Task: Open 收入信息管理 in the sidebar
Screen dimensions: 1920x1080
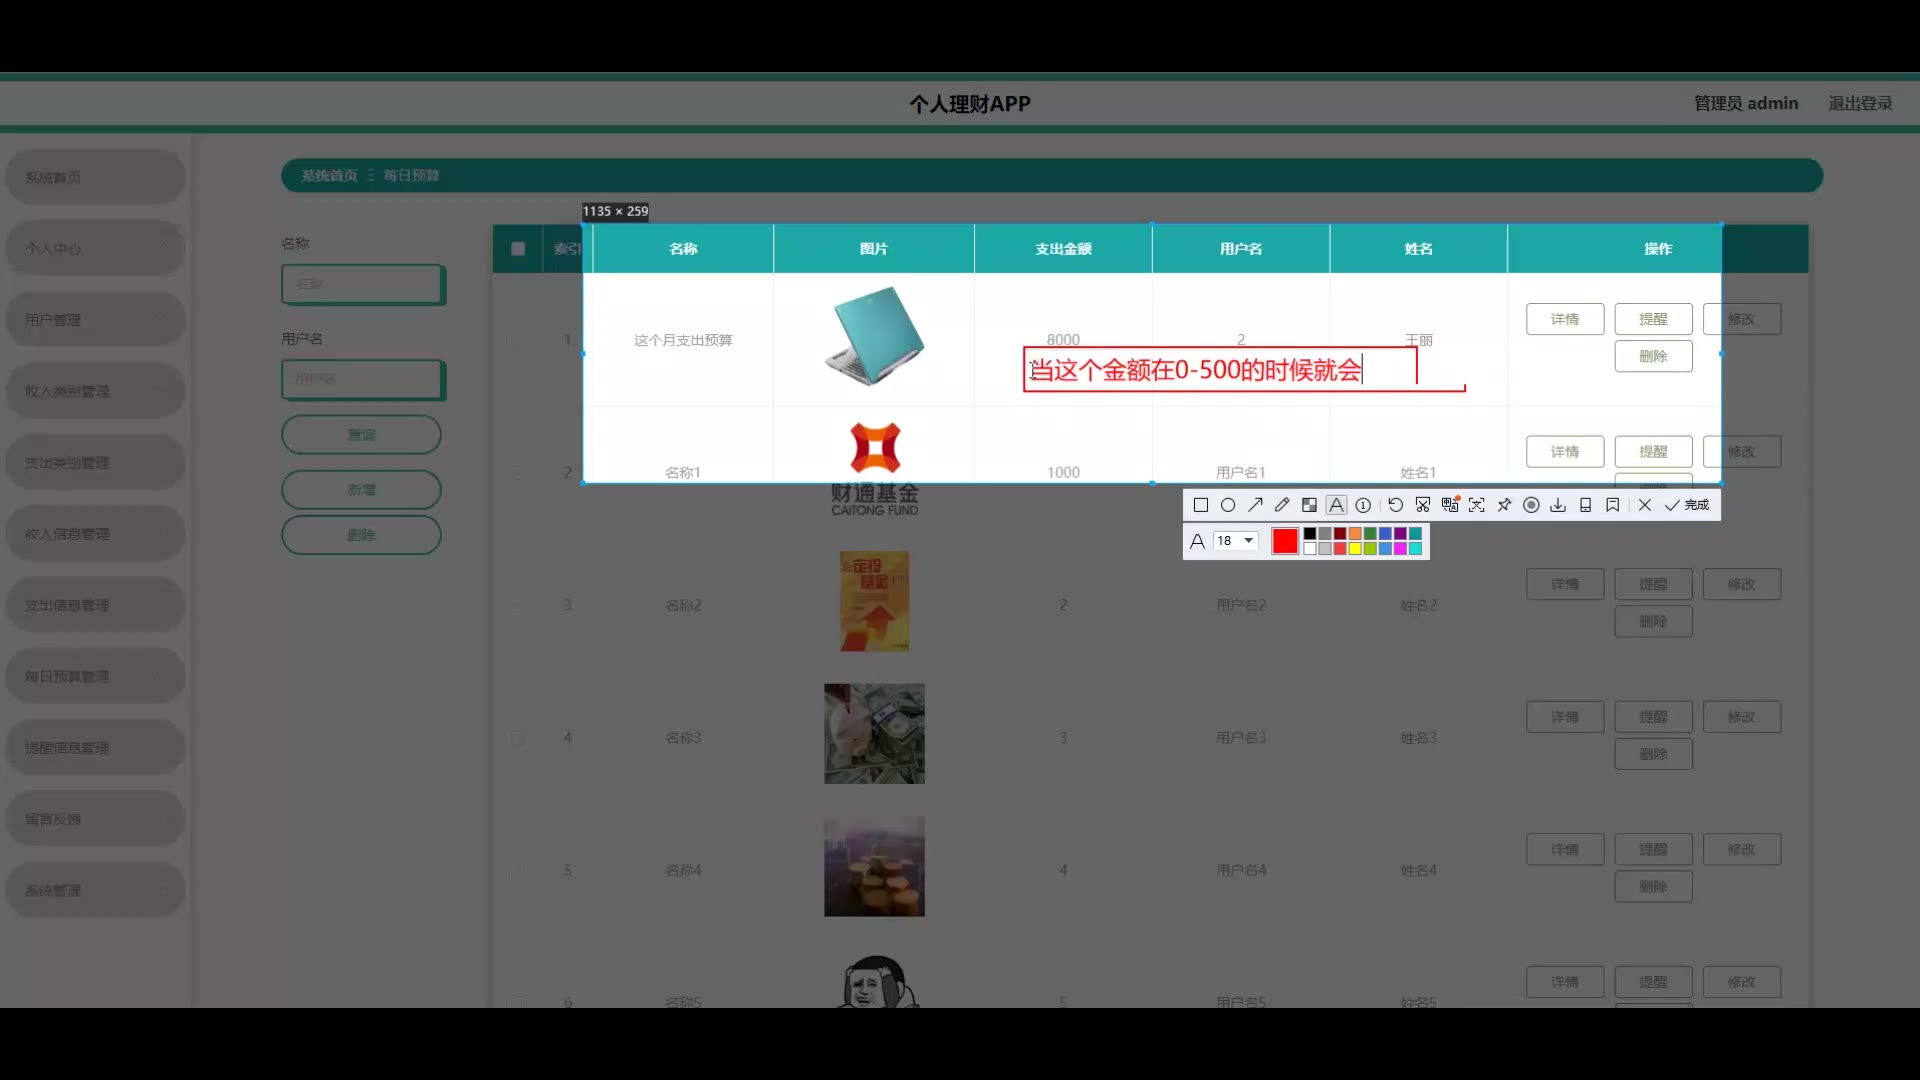Action: point(95,534)
